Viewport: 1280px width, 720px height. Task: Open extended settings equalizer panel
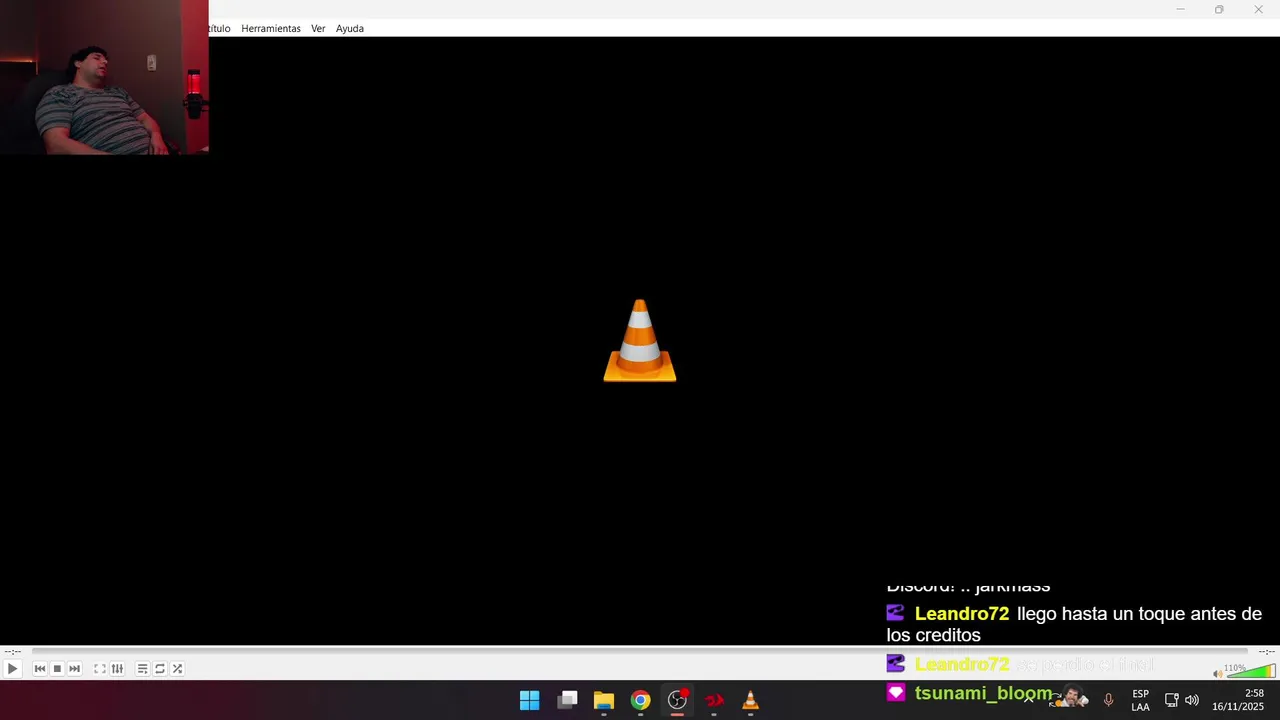[117, 669]
